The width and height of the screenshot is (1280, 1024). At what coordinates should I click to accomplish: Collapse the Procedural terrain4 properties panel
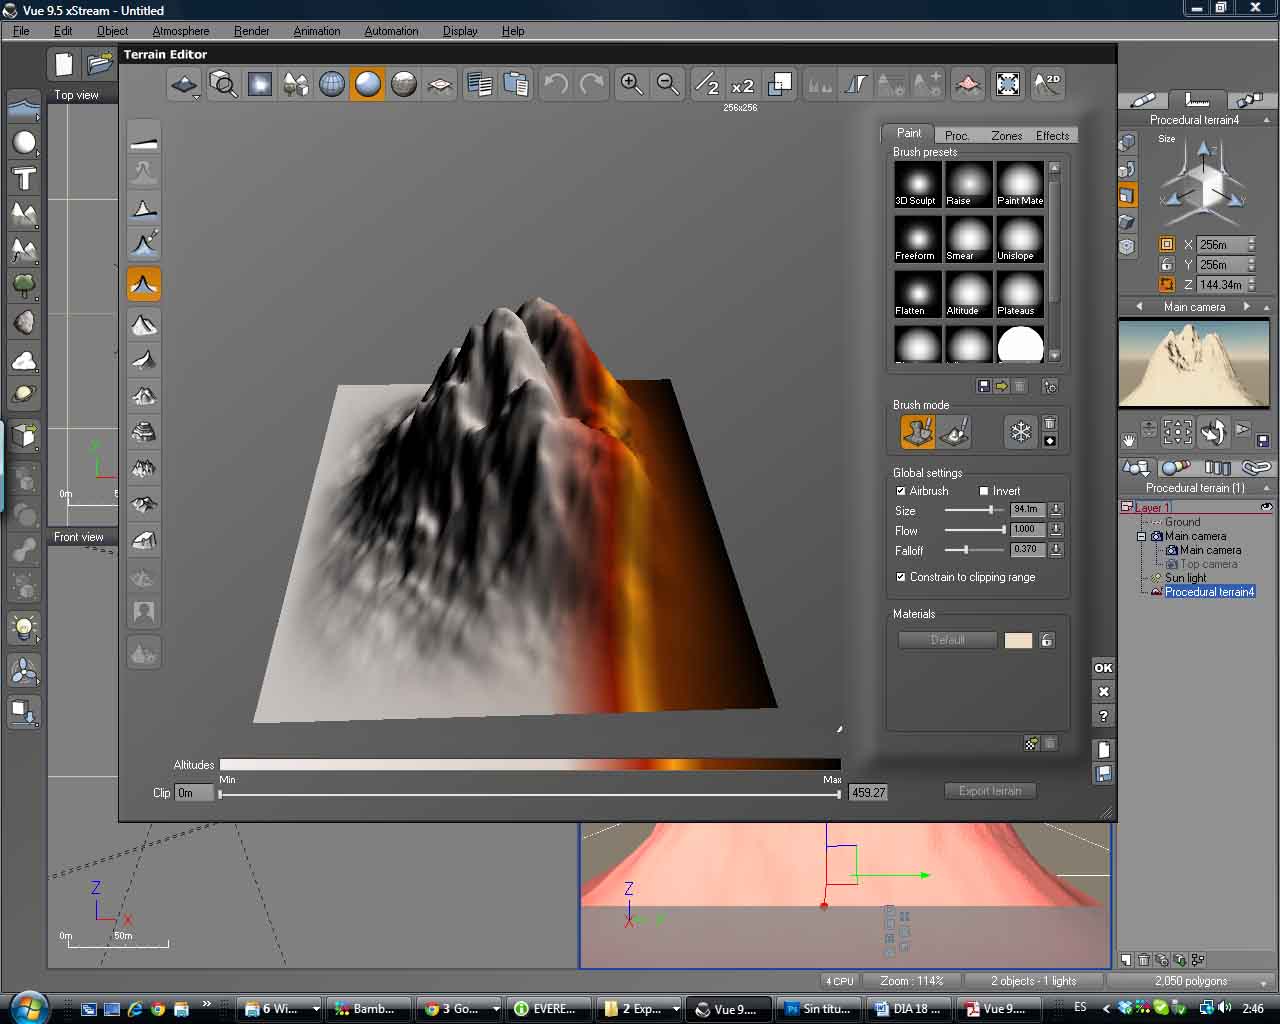point(1268,120)
